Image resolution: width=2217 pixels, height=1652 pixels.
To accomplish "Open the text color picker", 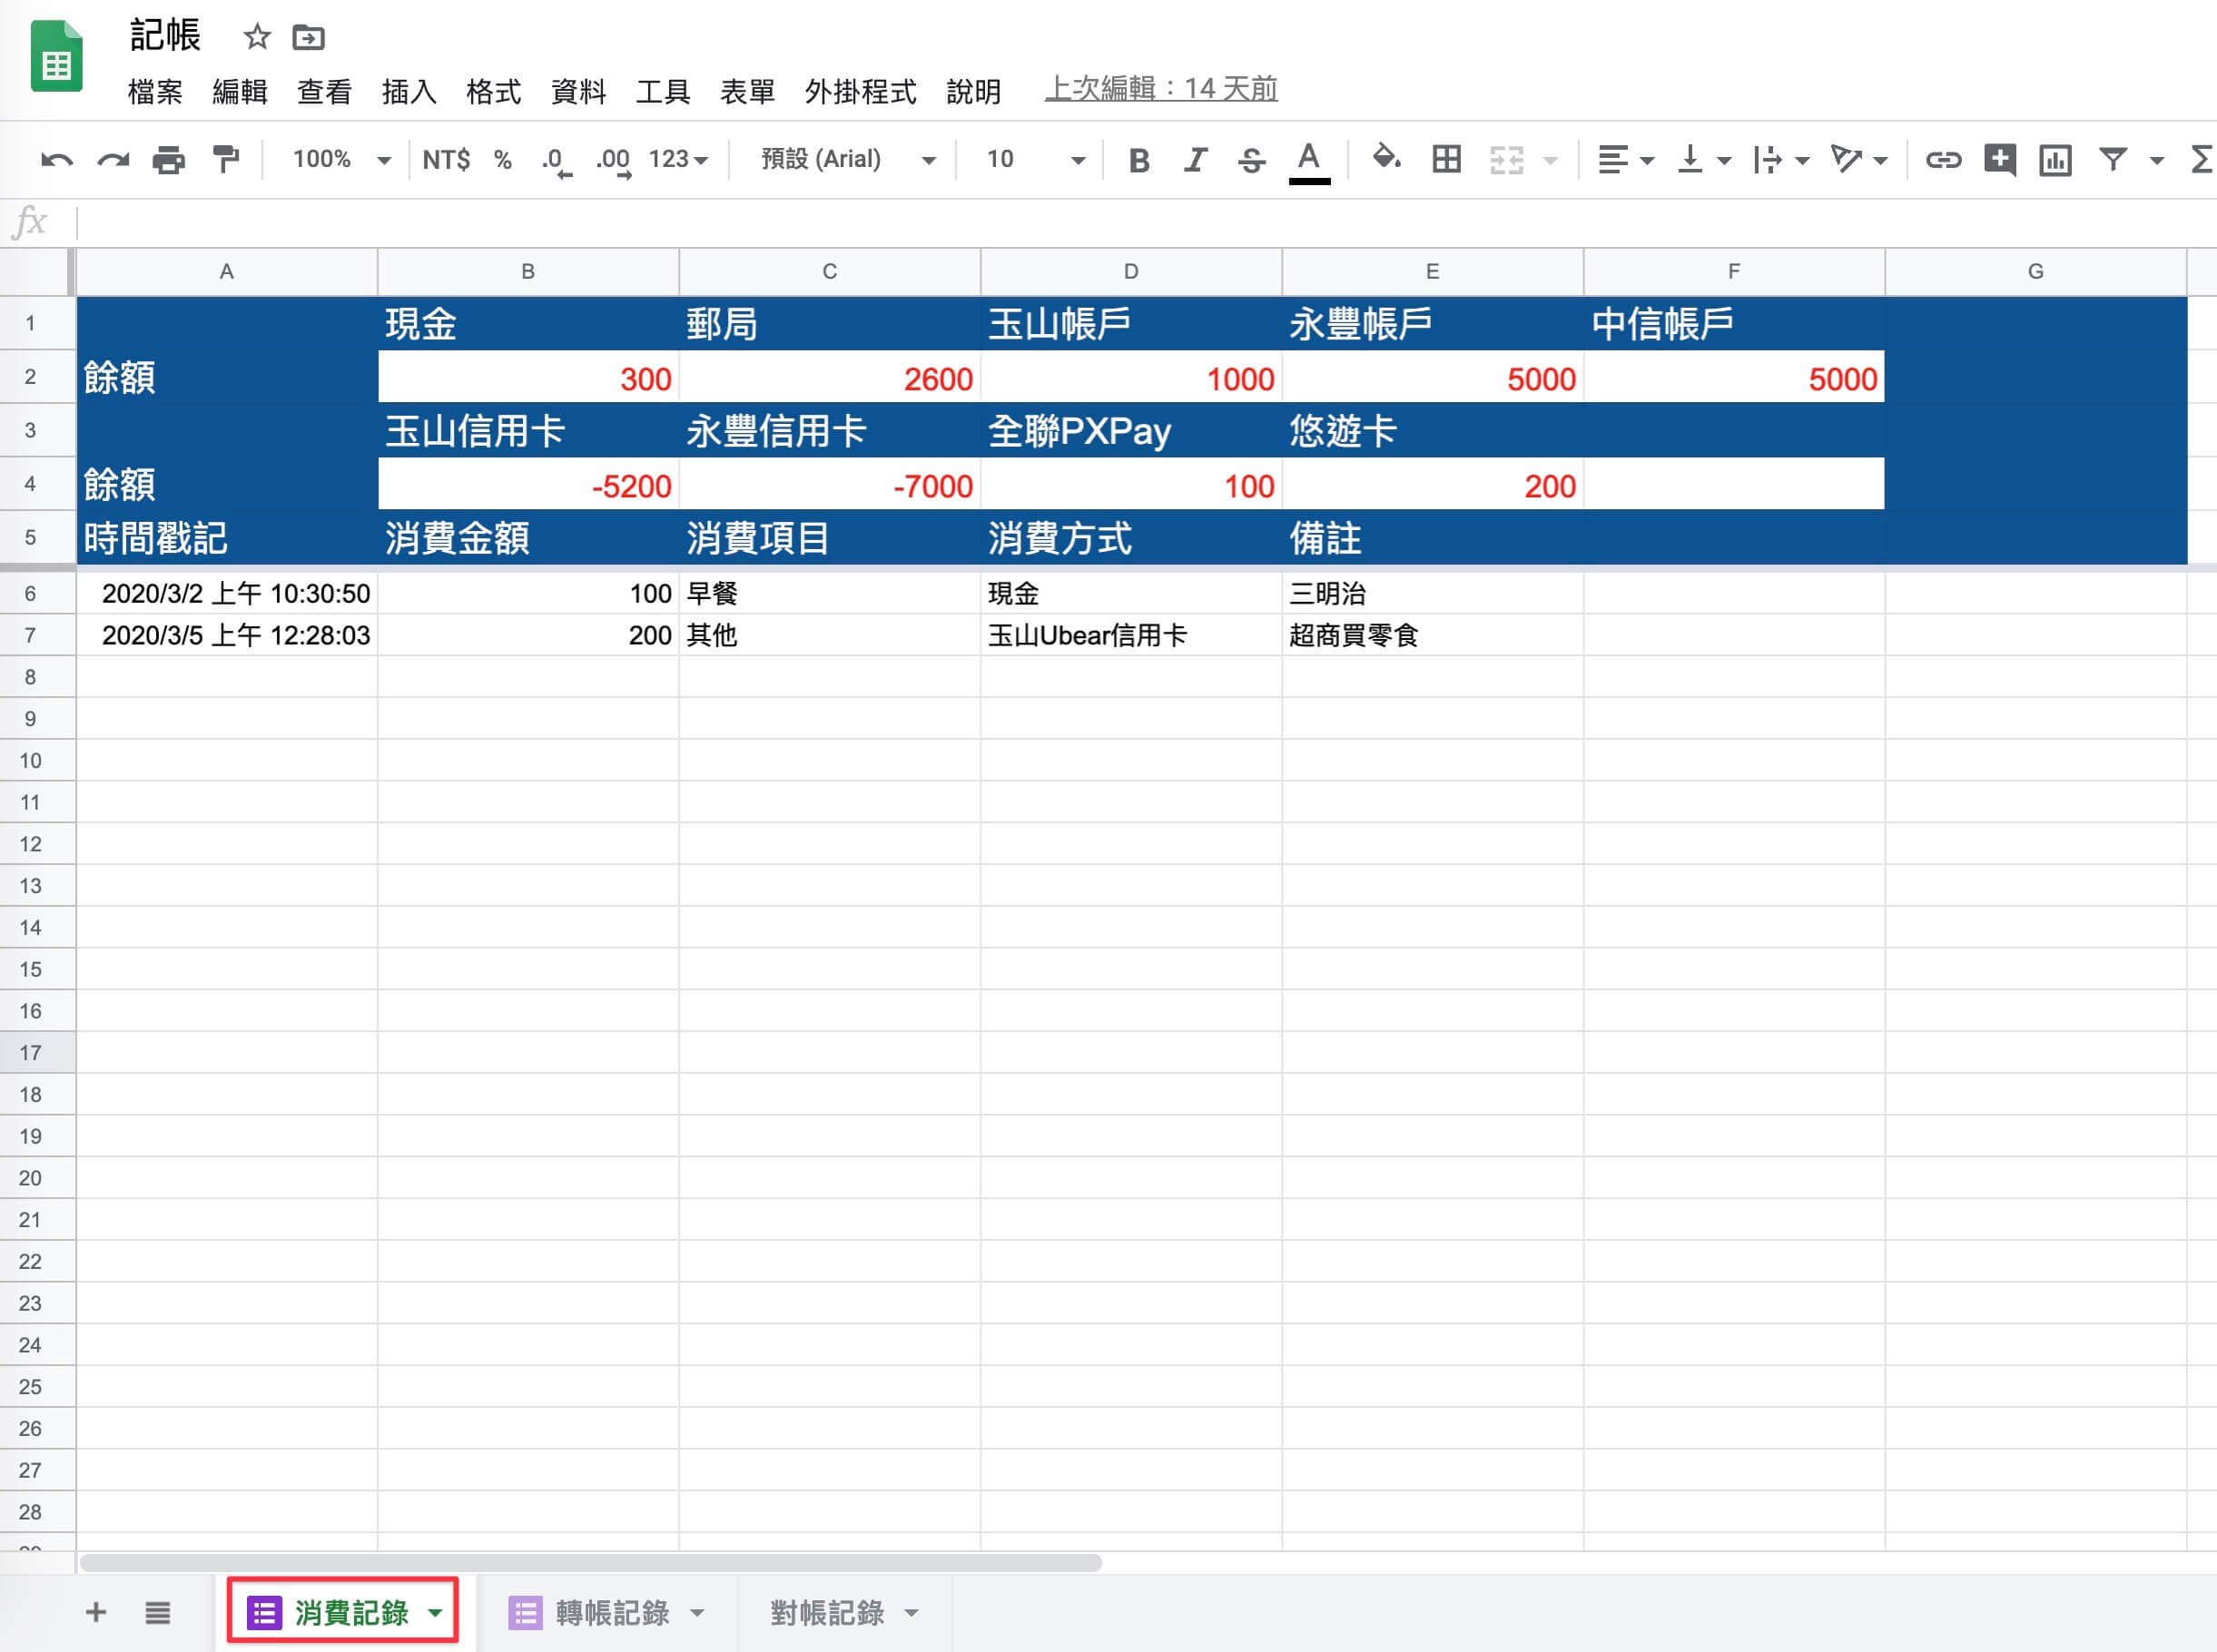I will pos(1309,162).
